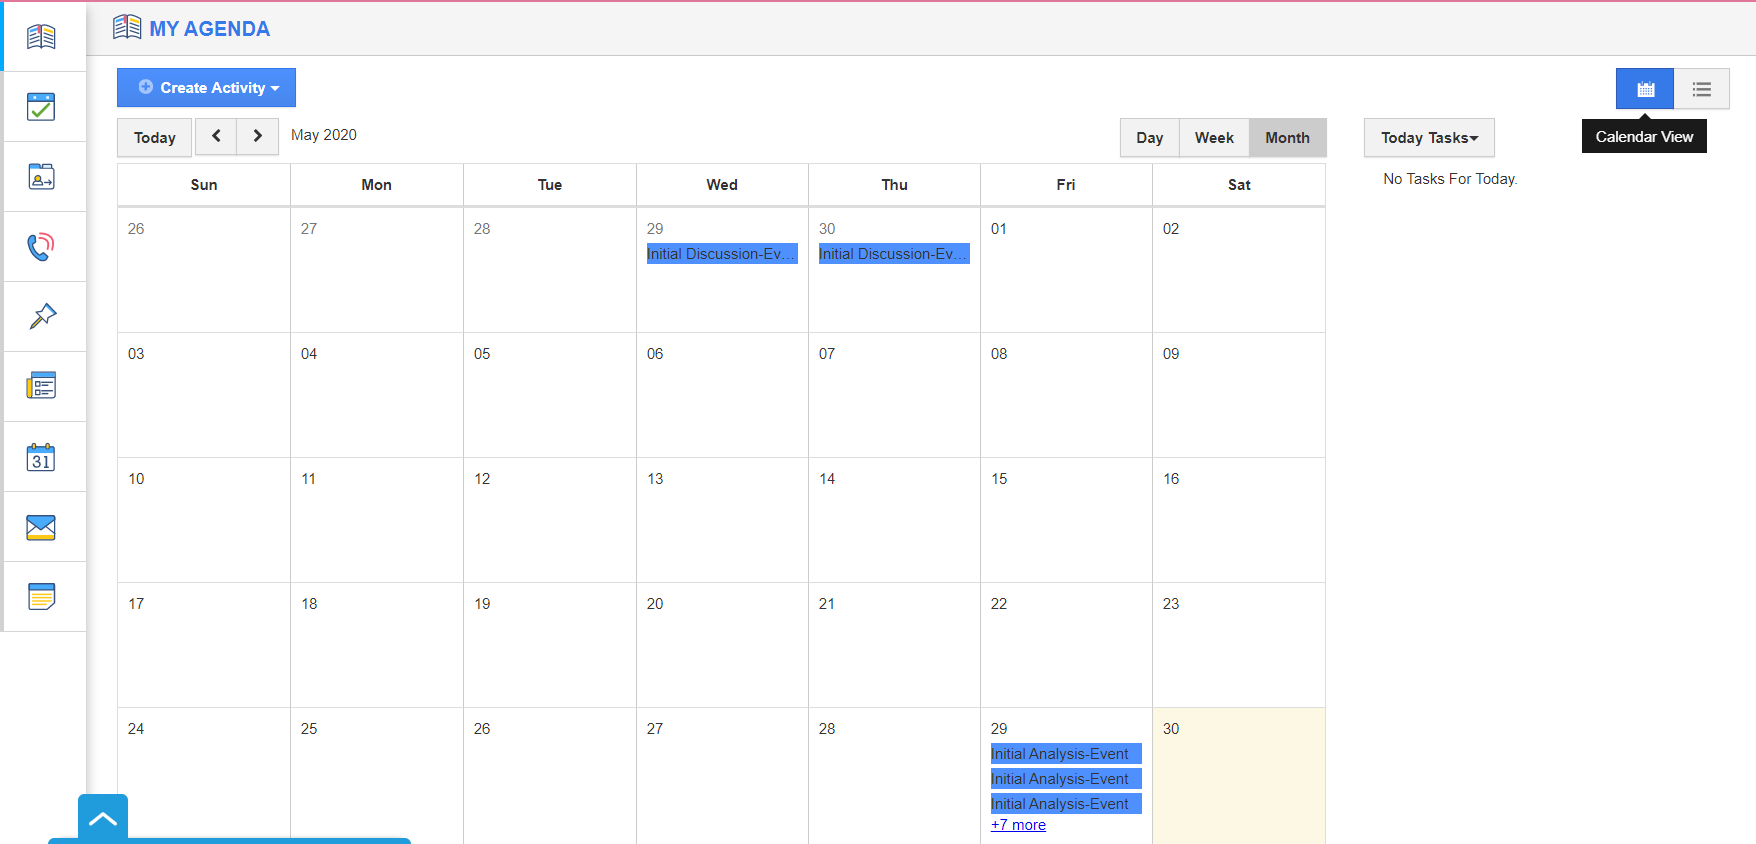
Task: Select the day cell 18
Action: tap(377, 645)
